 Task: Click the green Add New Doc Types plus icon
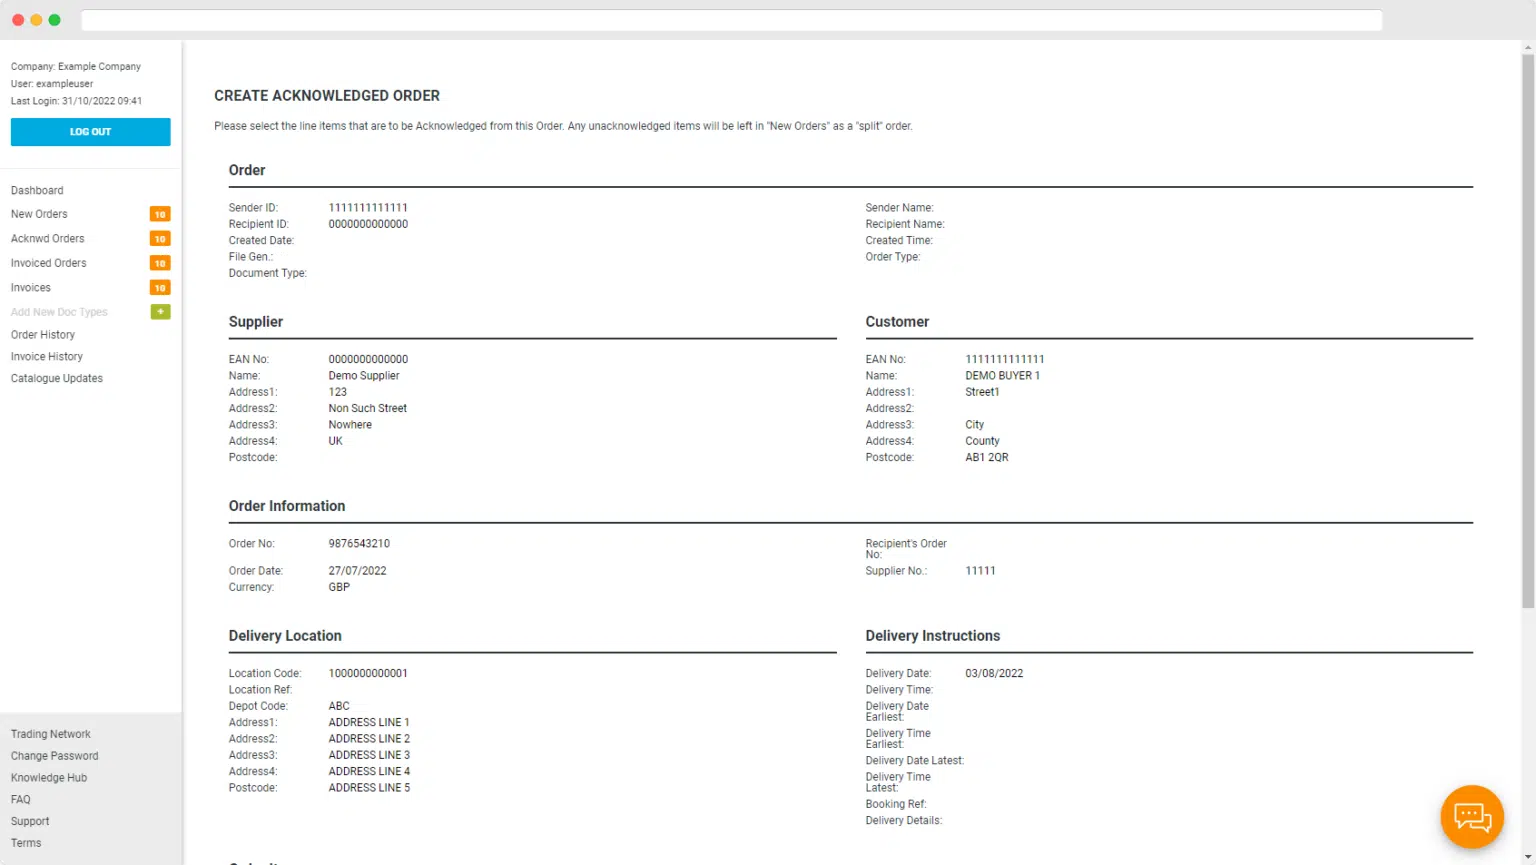[160, 312]
